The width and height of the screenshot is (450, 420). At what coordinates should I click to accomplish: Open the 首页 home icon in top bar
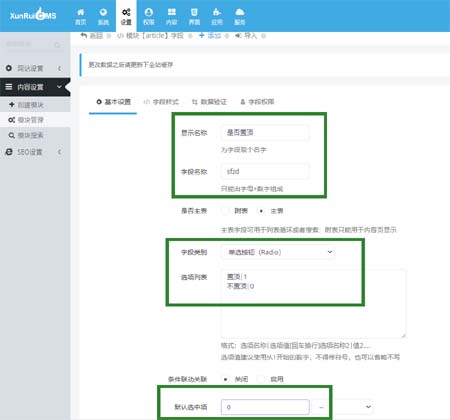pos(81,17)
